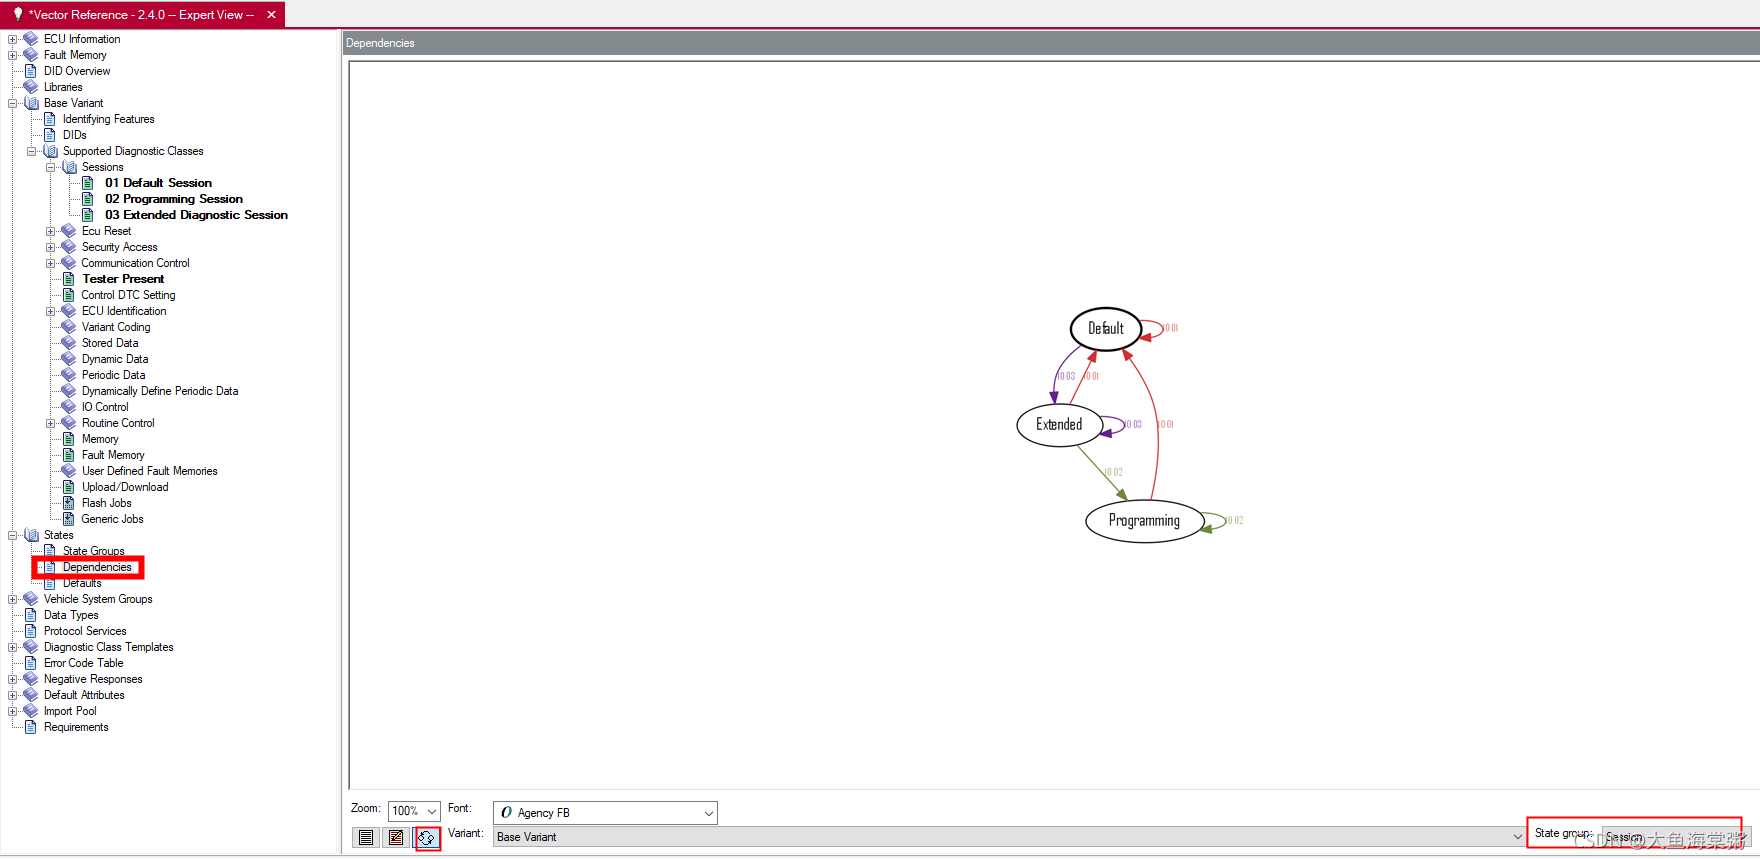The height and width of the screenshot is (859, 1760).
Task: Select Stored Data item
Action: pyautogui.click(x=110, y=343)
